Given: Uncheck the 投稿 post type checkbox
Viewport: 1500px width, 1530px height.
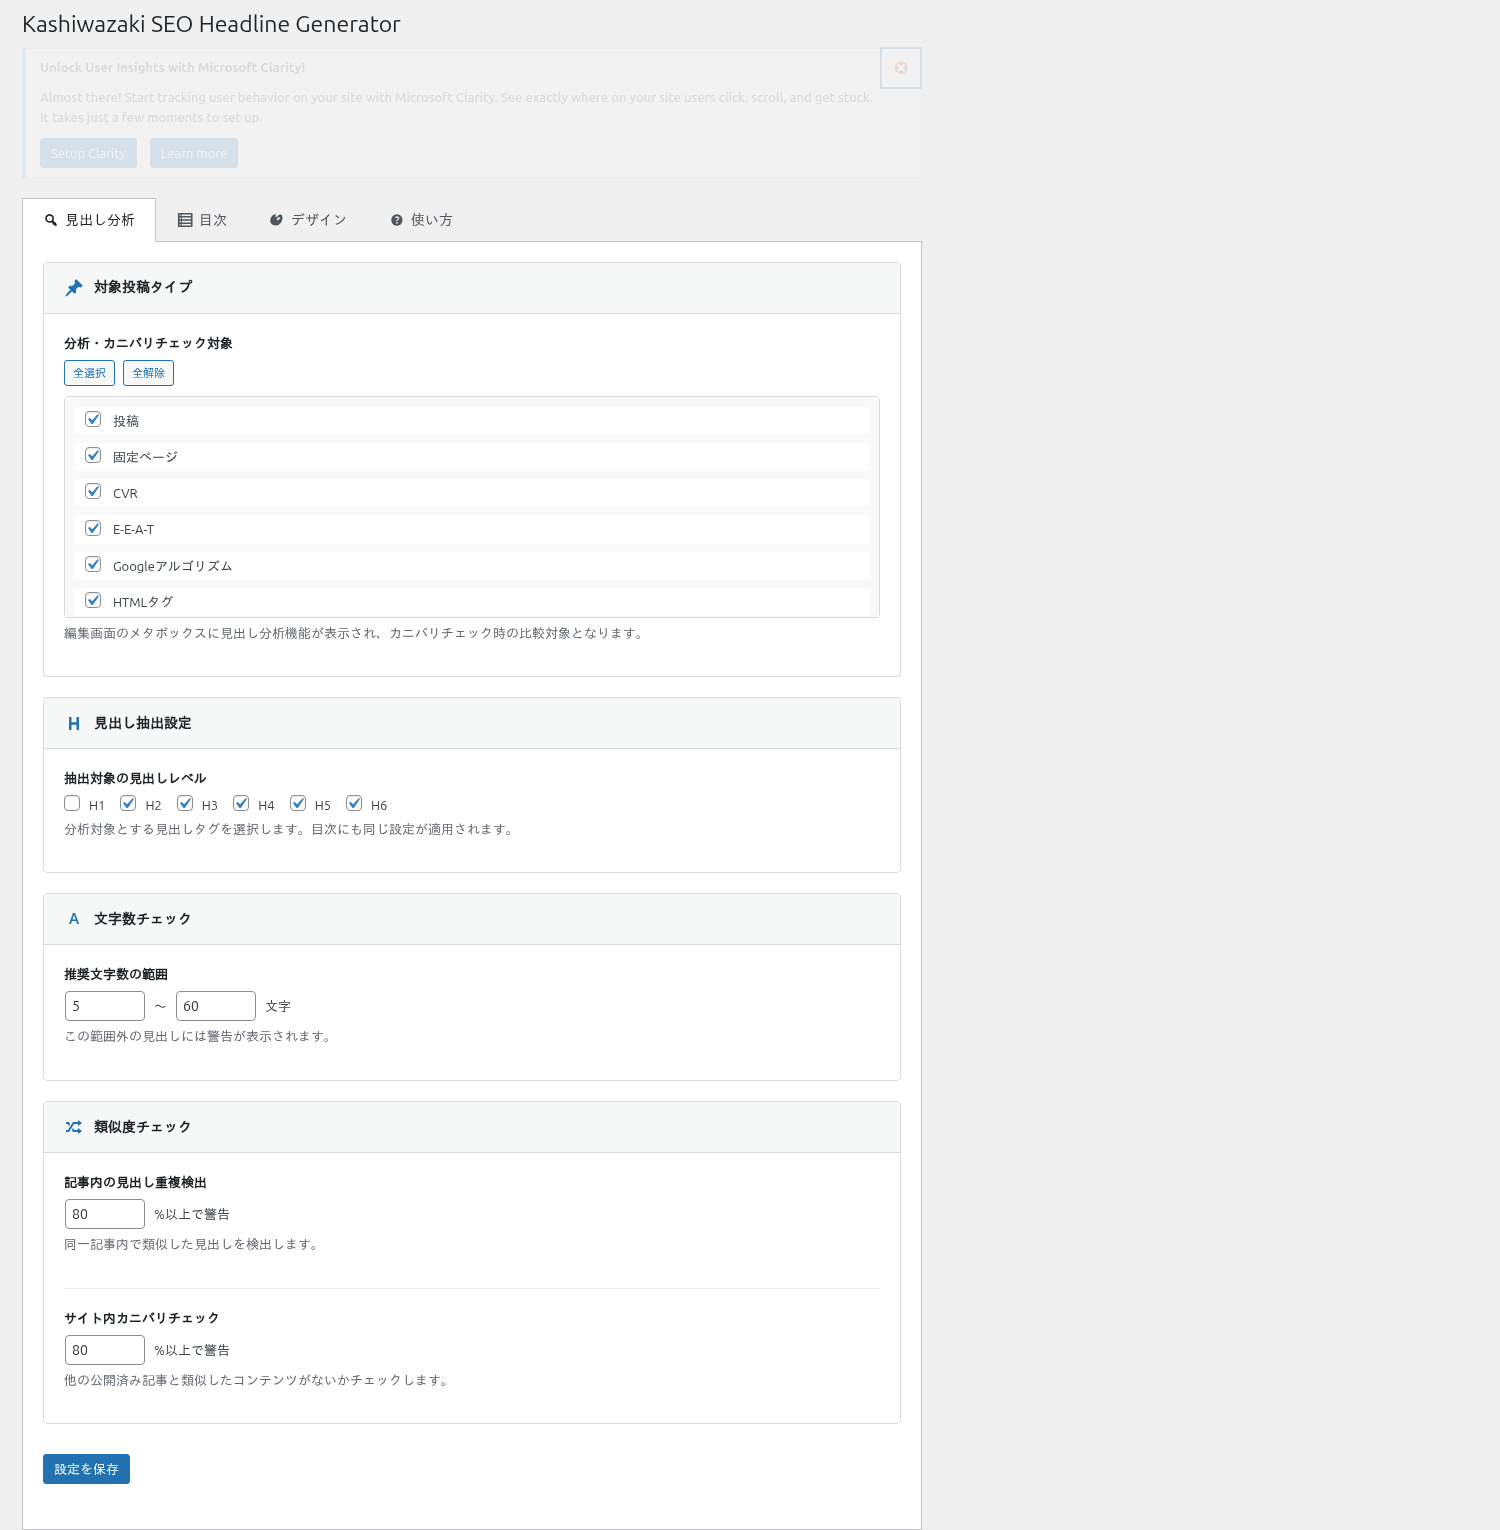Looking at the screenshot, I should click(x=93, y=419).
